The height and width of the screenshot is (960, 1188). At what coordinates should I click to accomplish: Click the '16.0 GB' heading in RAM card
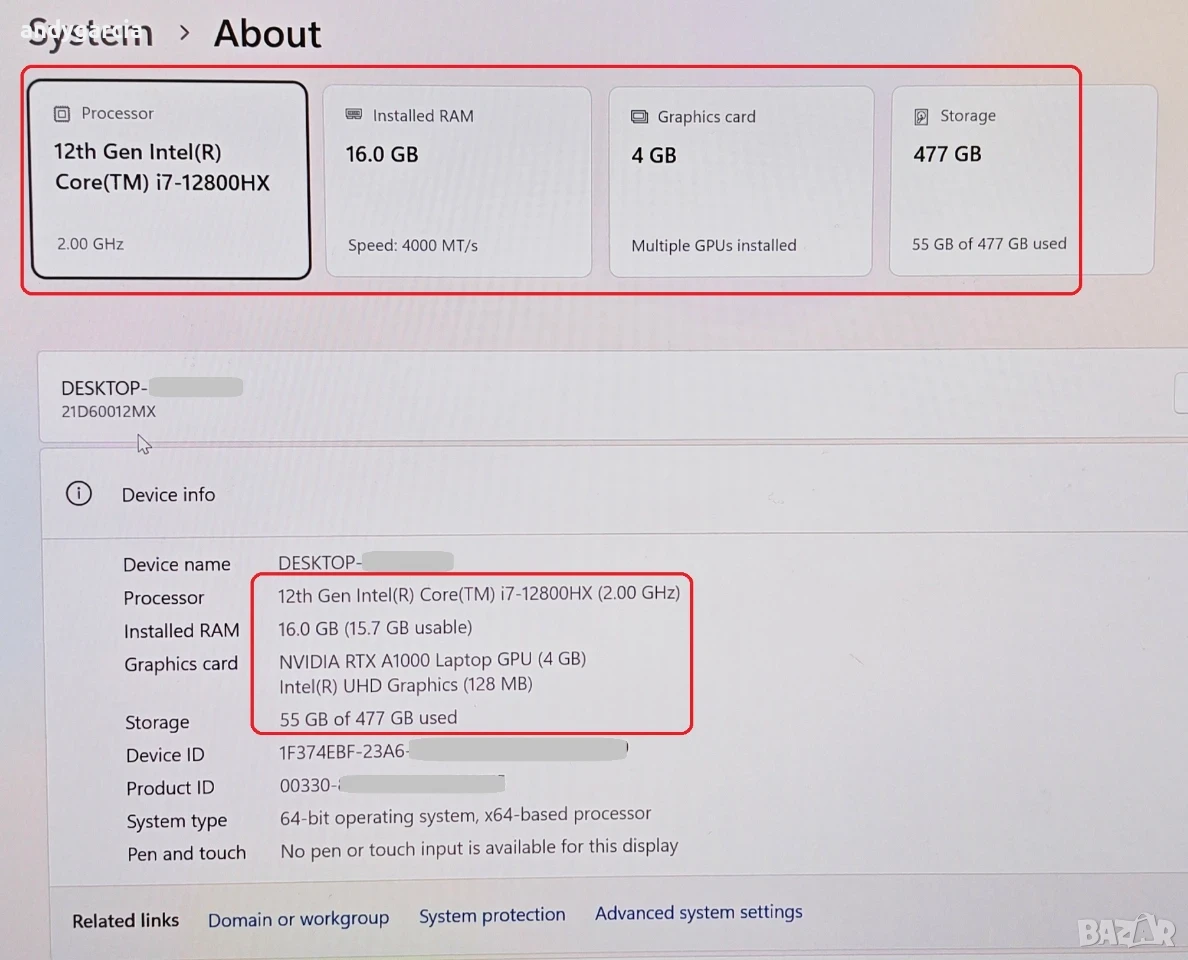click(x=382, y=155)
